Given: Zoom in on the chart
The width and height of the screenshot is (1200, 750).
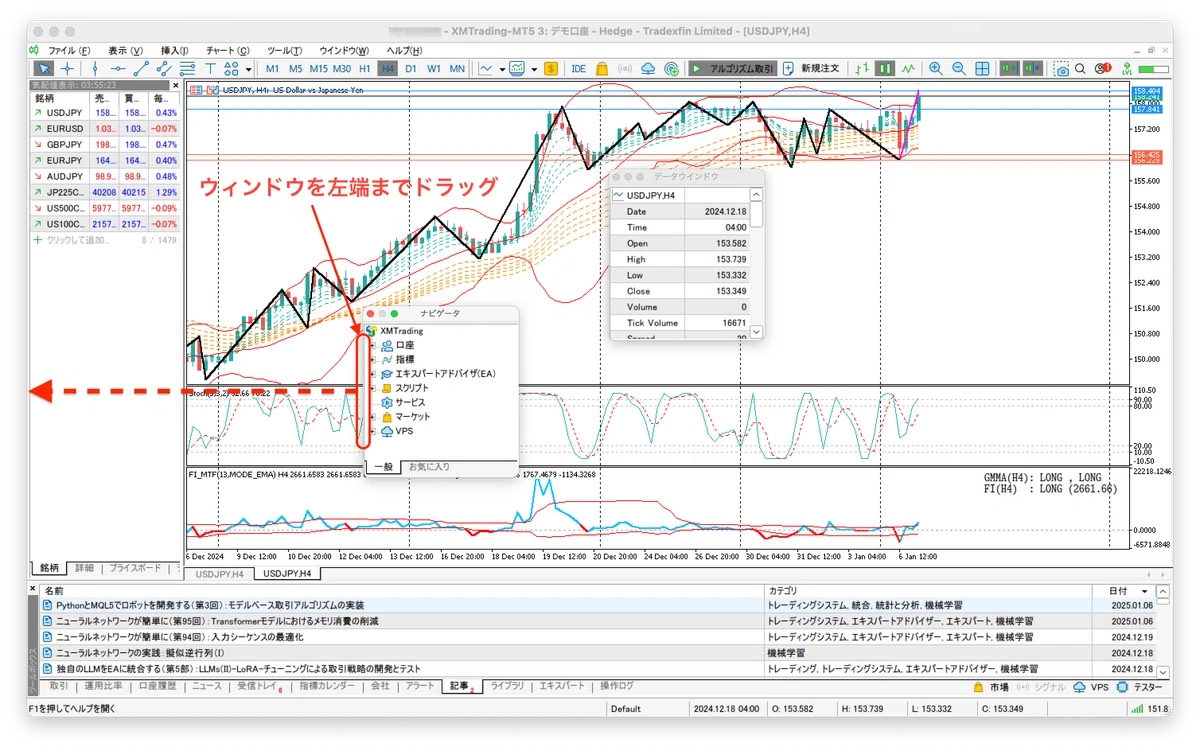Looking at the screenshot, I should point(935,69).
